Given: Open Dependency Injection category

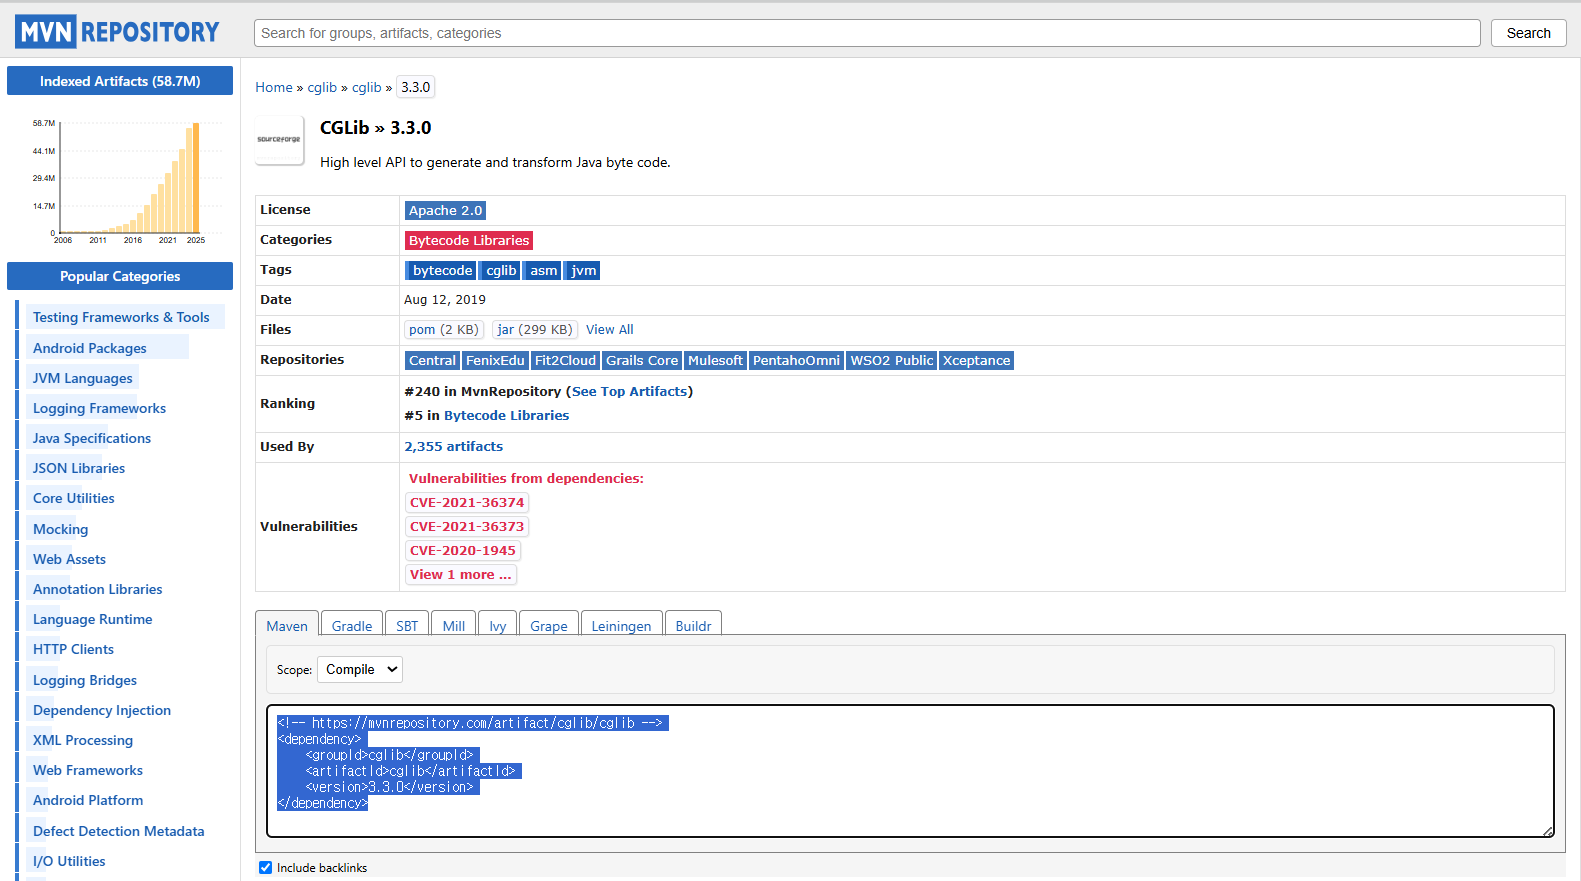Looking at the screenshot, I should click(x=102, y=711).
